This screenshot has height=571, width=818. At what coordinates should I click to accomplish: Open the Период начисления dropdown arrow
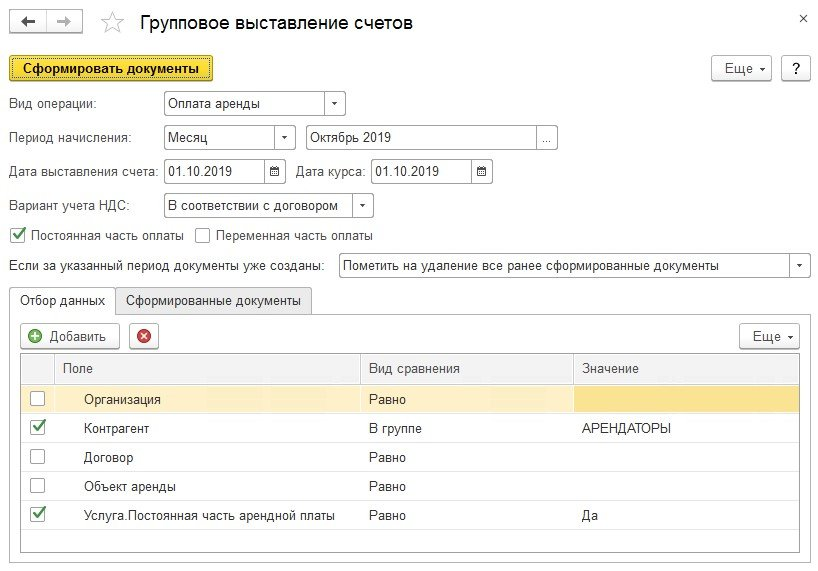(285, 138)
